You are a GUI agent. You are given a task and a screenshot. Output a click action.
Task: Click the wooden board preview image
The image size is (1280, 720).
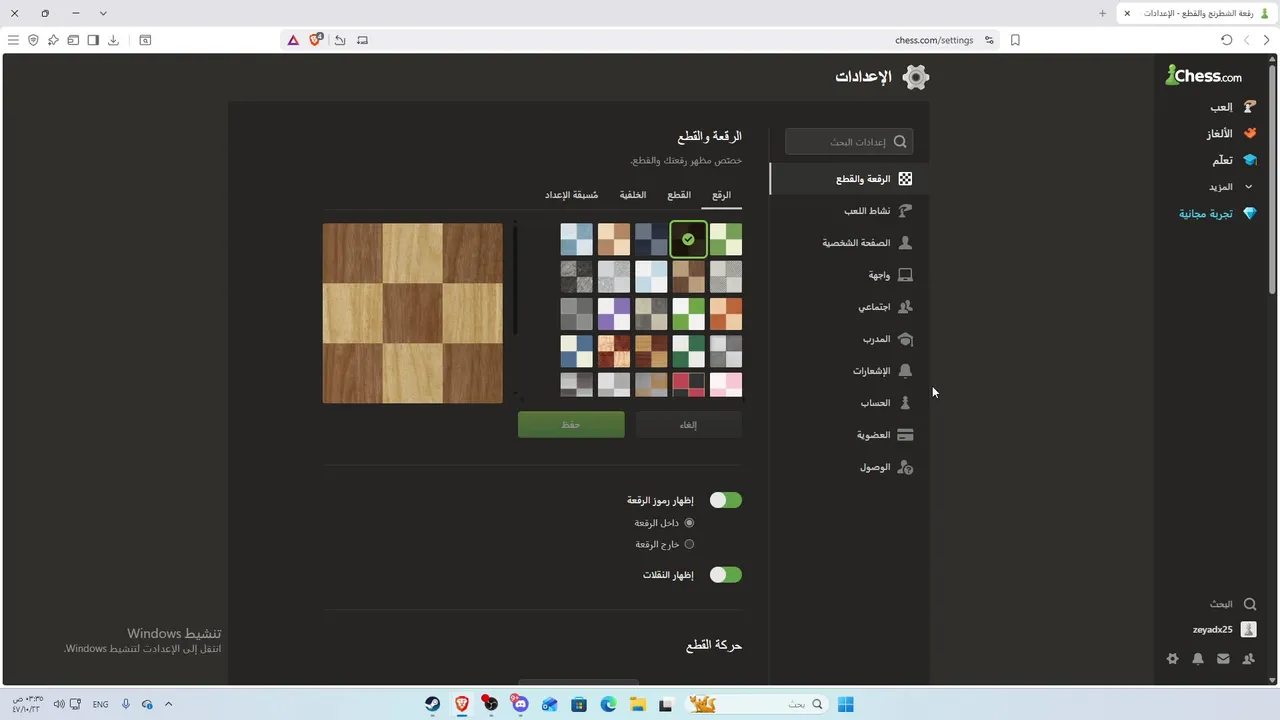412,314
